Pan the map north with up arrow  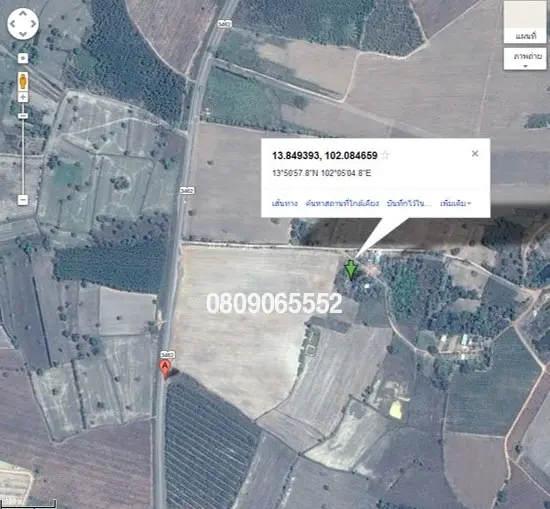23,14
